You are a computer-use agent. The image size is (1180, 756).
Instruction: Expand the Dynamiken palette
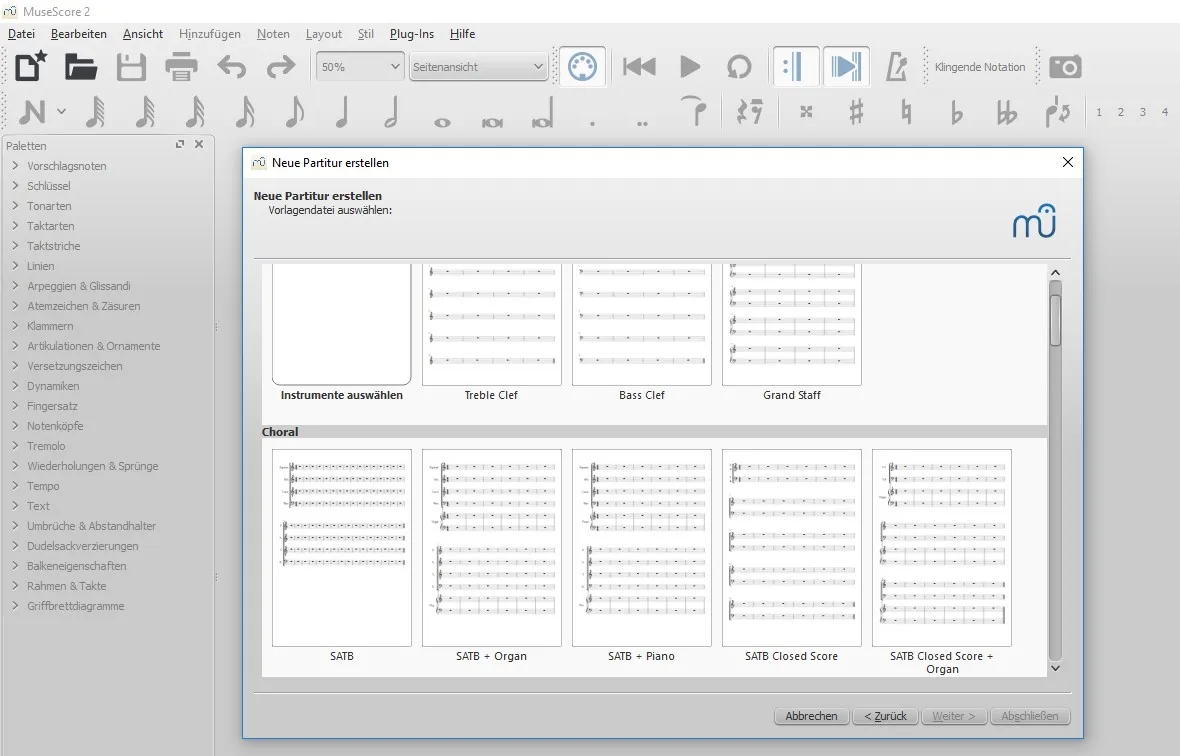pyautogui.click(x=15, y=386)
